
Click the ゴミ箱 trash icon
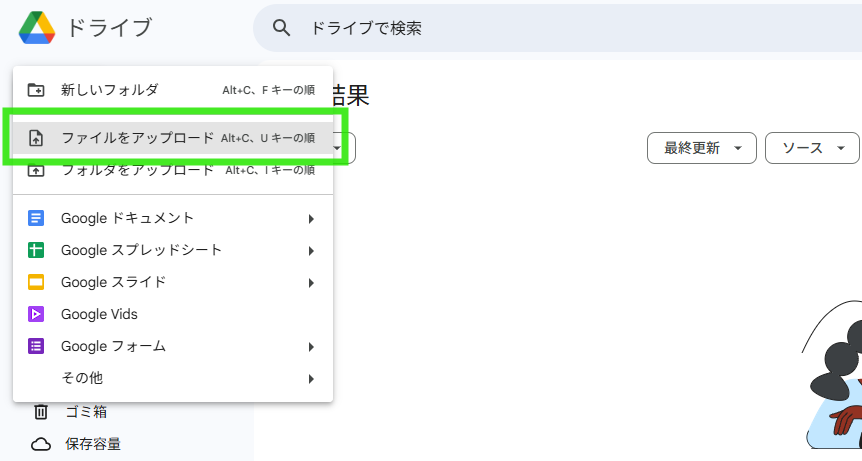(41, 411)
